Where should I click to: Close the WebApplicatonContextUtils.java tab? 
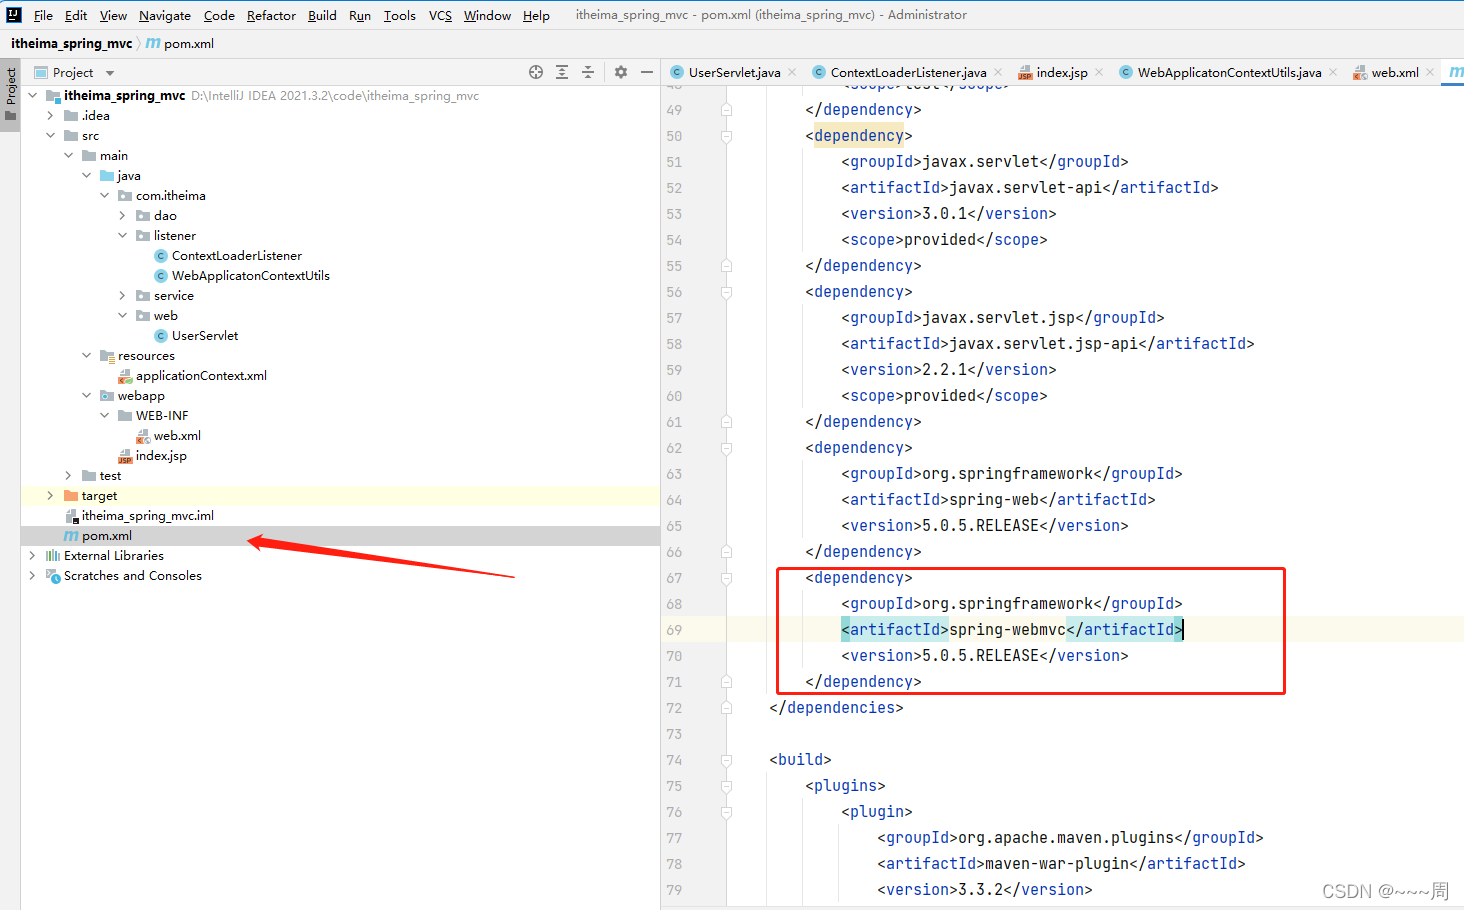[1333, 72]
